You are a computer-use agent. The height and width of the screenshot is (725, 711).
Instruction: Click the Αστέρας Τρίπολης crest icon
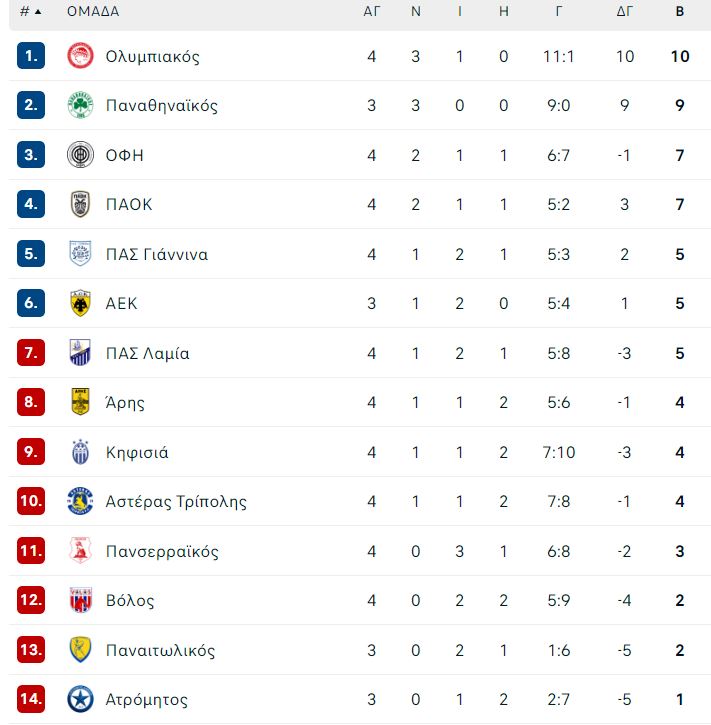pos(80,501)
